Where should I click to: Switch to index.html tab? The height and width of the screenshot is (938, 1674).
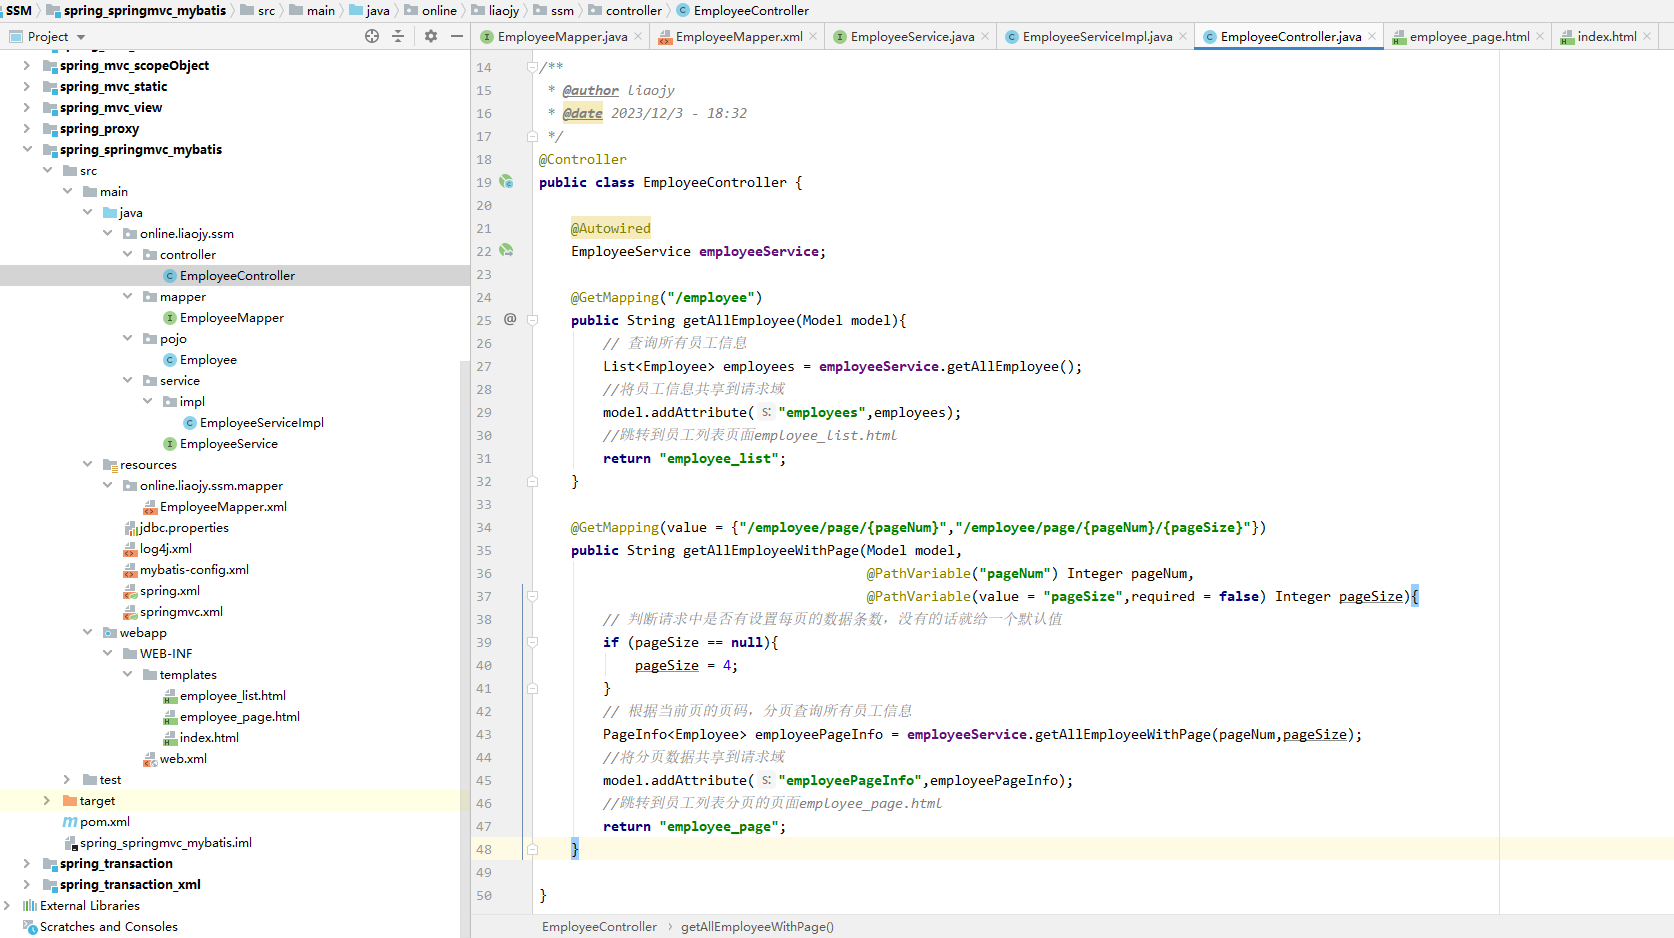coord(1607,37)
